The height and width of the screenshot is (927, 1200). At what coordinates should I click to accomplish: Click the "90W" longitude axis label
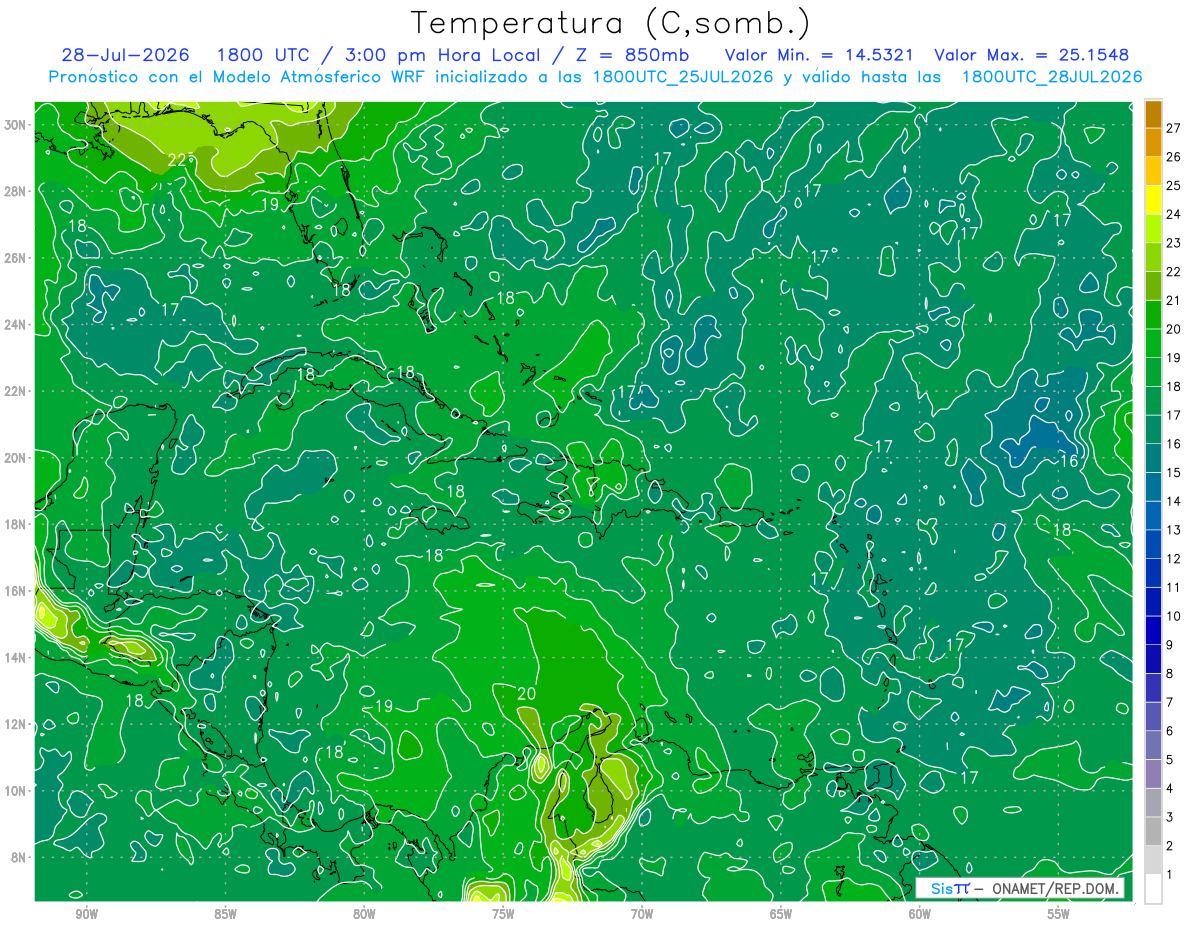pyautogui.click(x=86, y=915)
